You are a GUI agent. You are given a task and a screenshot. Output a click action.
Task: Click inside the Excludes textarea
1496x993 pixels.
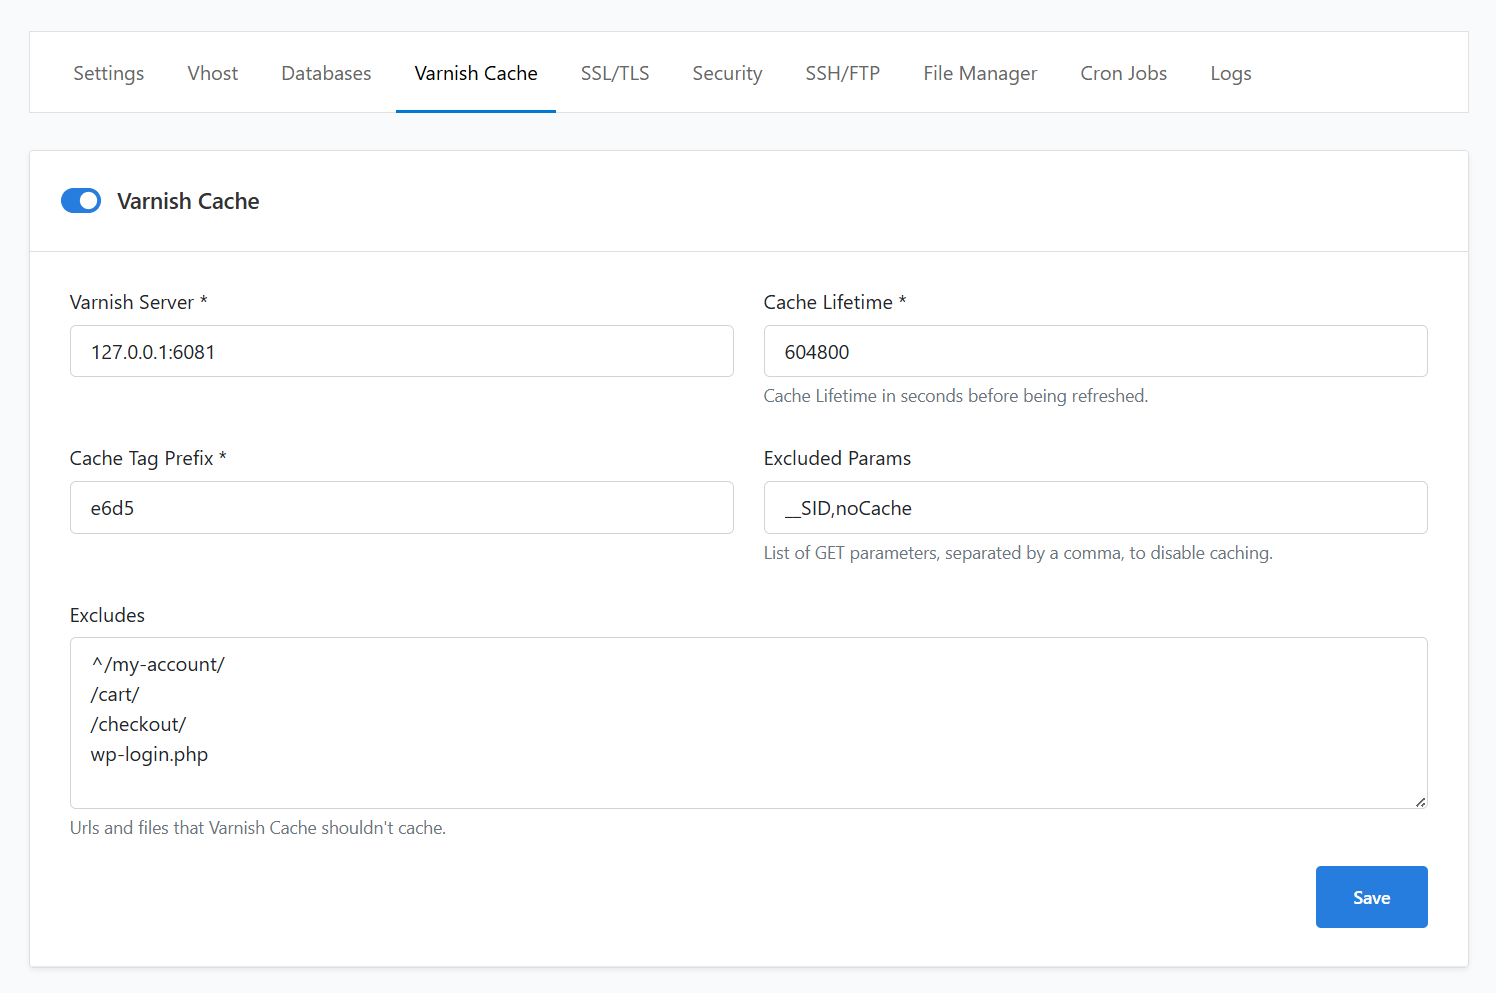(x=748, y=722)
